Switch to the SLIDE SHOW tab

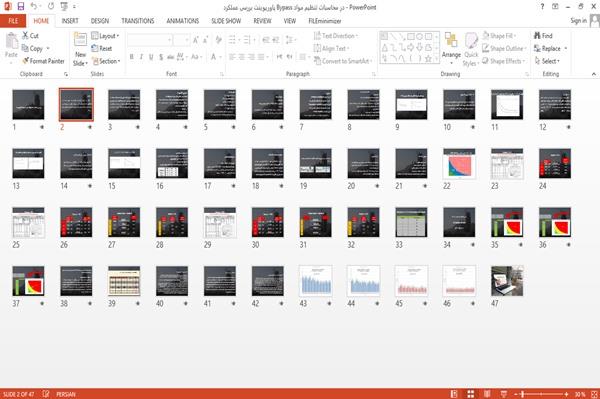point(226,21)
